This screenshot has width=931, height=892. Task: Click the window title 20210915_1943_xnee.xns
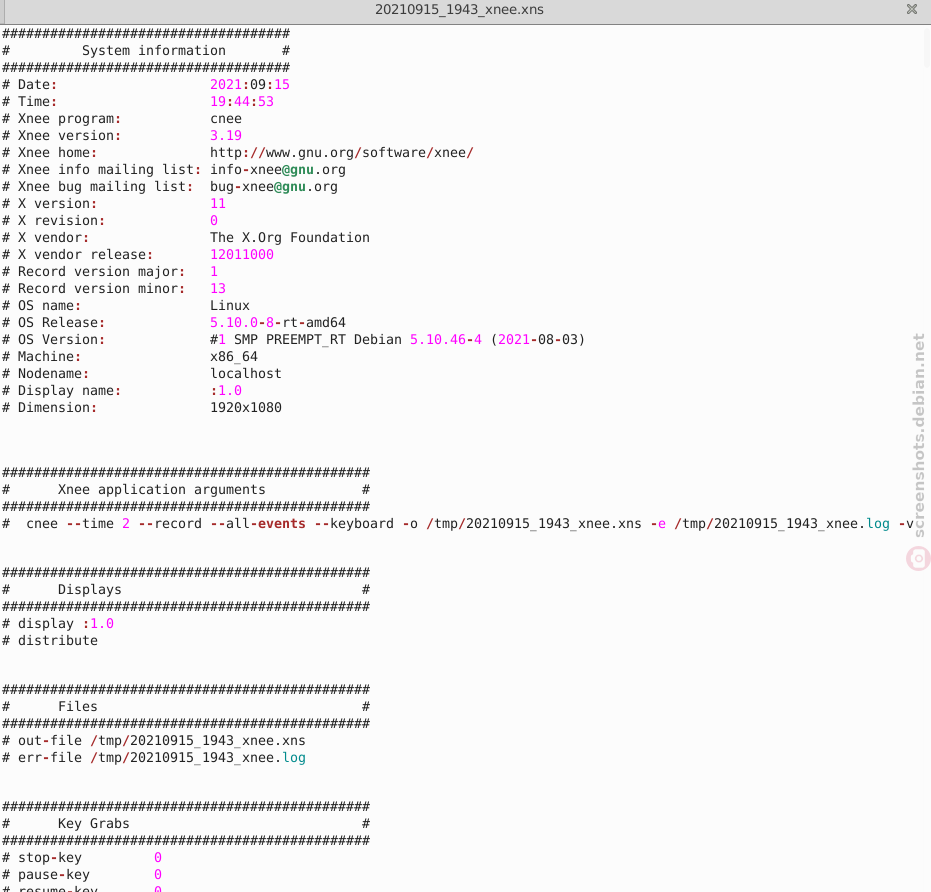459,10
